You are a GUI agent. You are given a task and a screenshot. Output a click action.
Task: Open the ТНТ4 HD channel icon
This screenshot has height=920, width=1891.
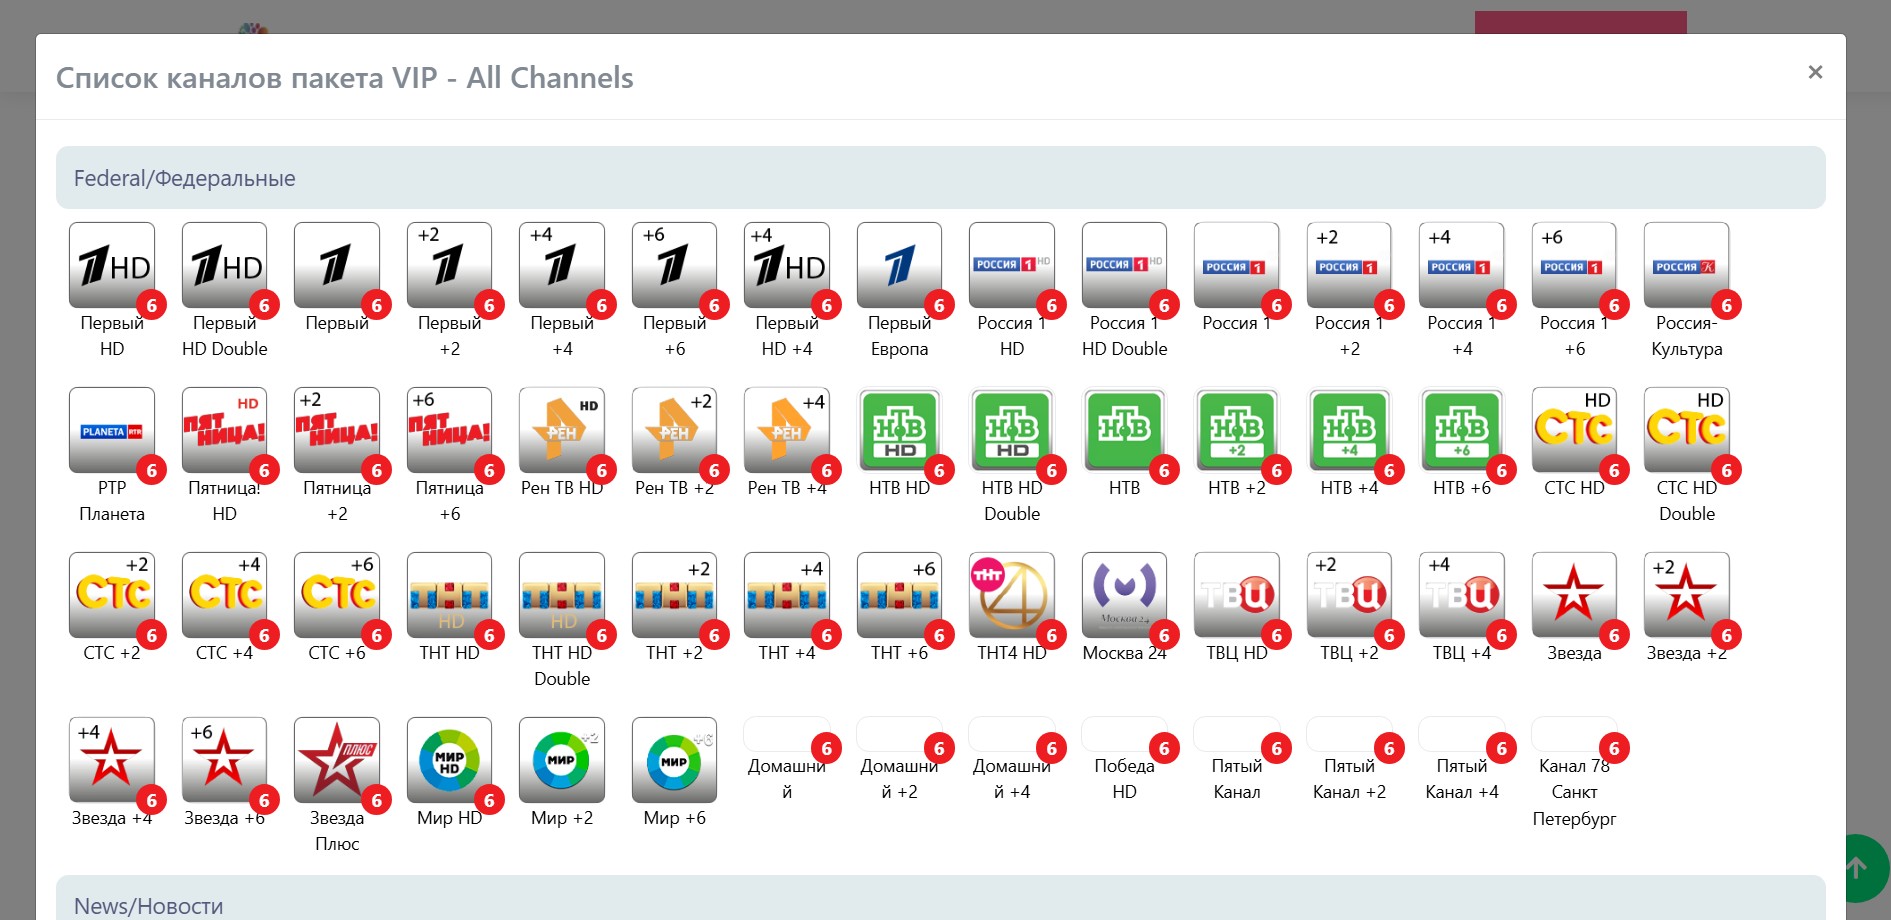click(x=1011, y=595)
